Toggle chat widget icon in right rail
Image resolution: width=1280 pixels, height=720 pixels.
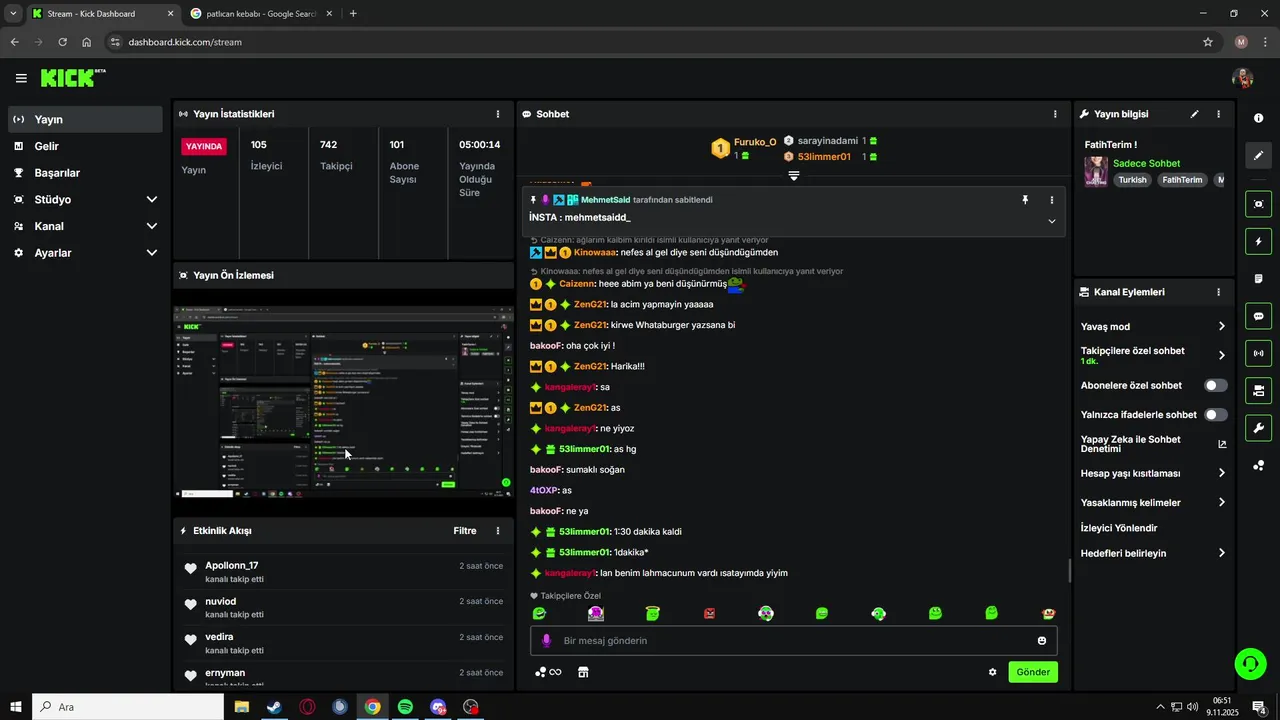pyautogui.click(x=1258, y=316)
